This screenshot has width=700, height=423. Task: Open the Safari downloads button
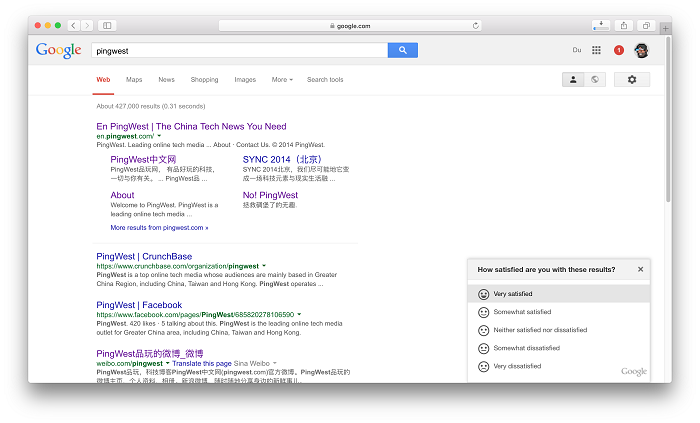coord(601,25)
